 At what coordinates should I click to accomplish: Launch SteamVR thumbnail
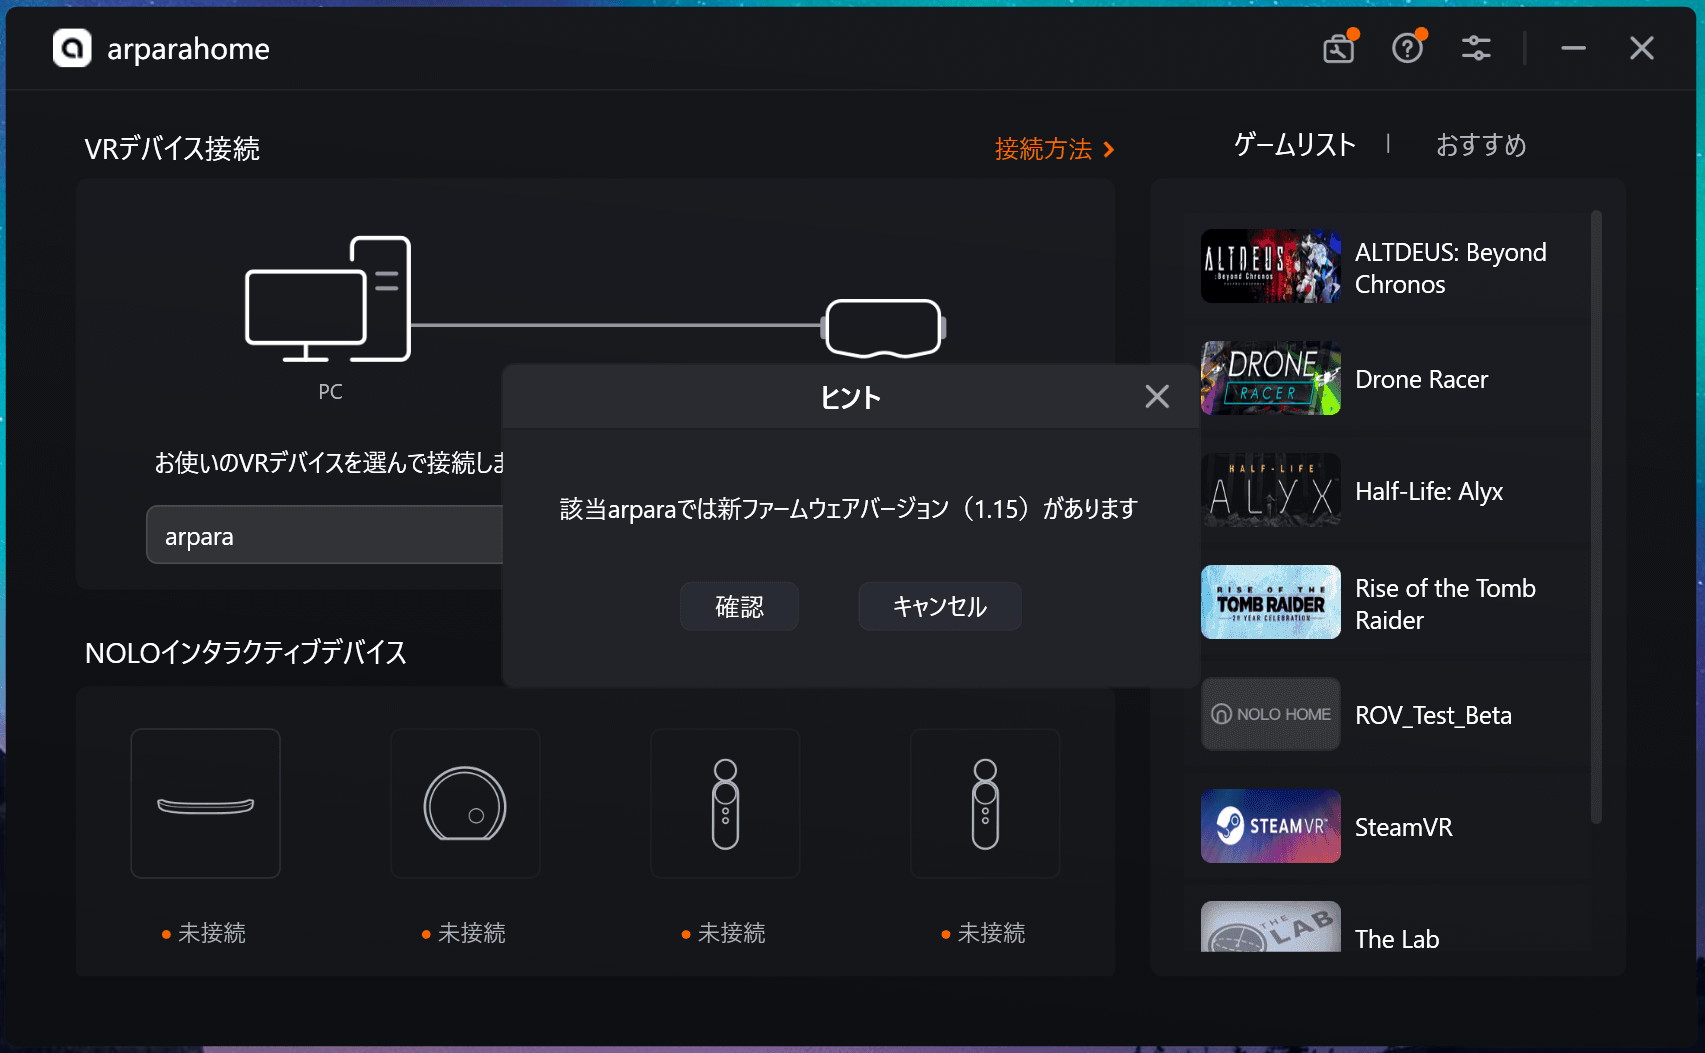point(1271,826)
